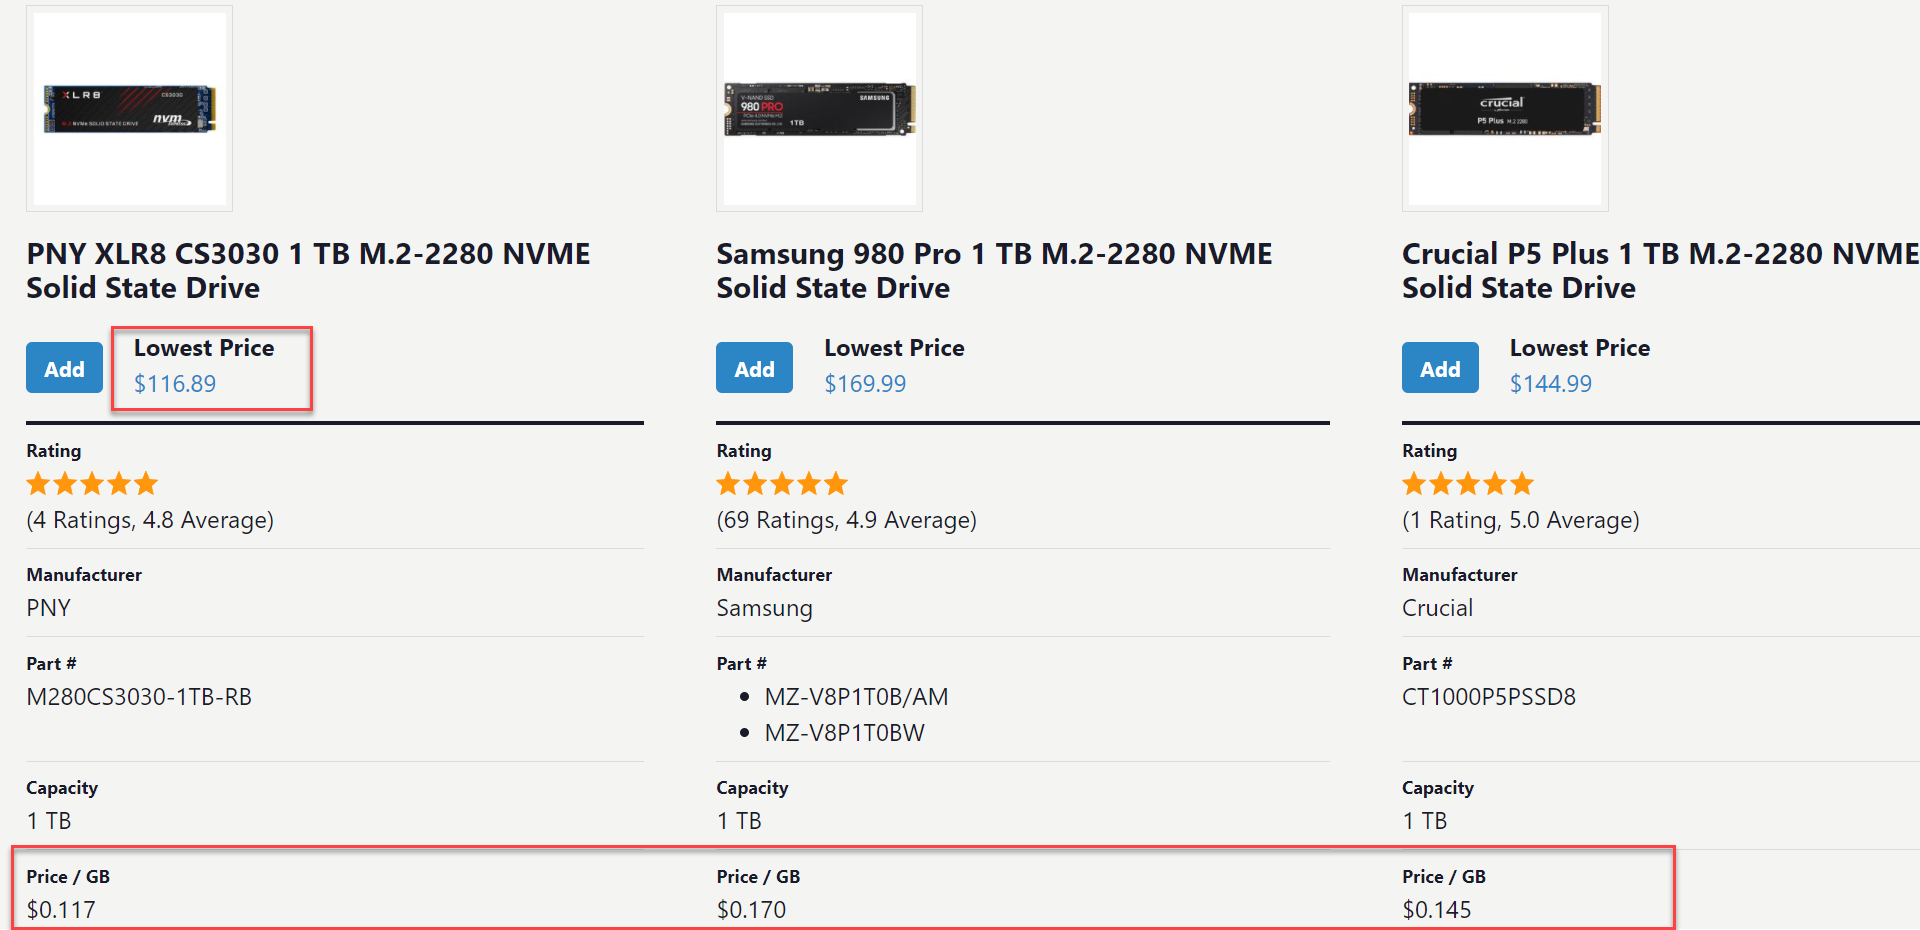The image size is (1920, 930).
Task: Click the Part # label in the Crucial column
Action: 1427,664
